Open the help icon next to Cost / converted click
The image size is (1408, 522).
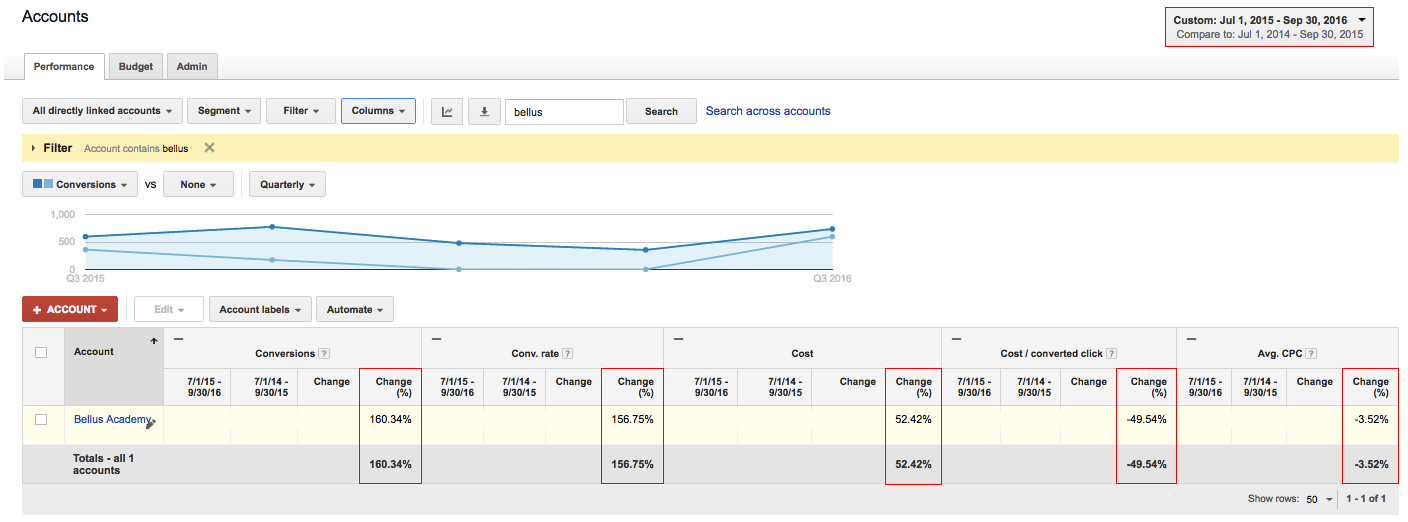[x=1111, y=353]
